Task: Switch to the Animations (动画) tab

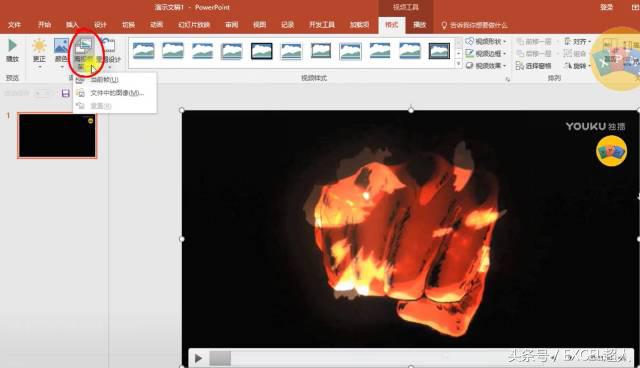Action: point(156,25)
